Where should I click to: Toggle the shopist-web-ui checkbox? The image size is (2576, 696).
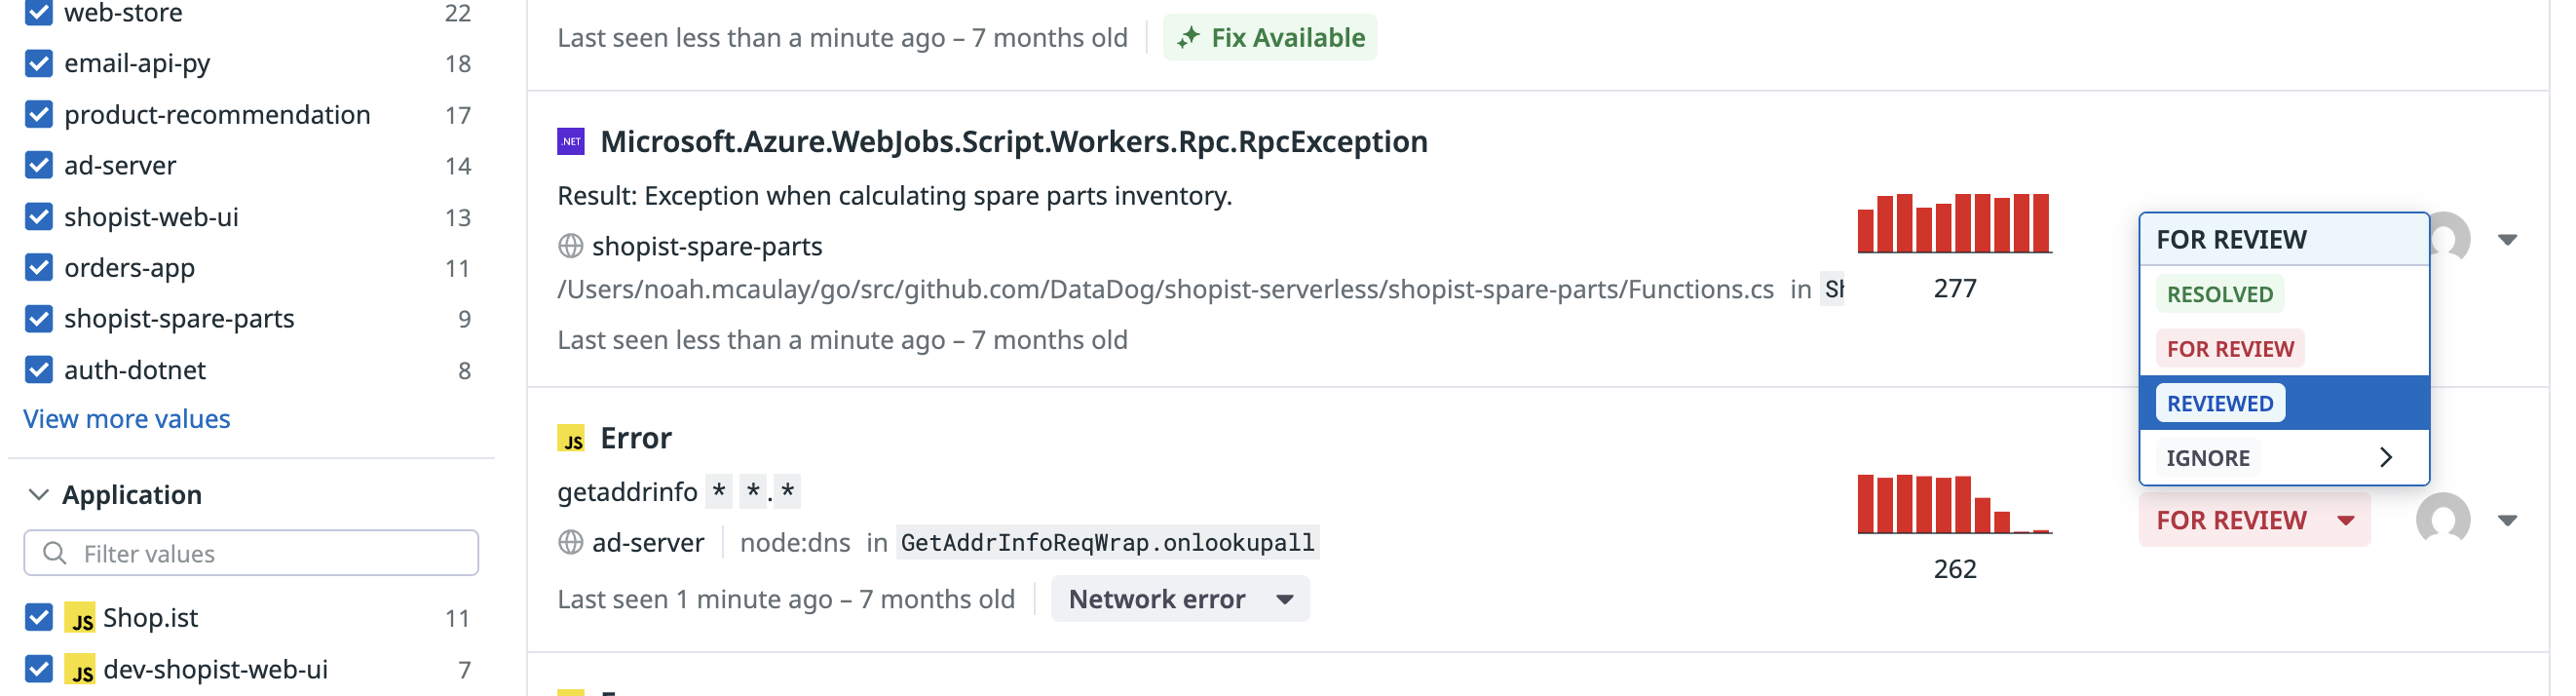point(39,217)
